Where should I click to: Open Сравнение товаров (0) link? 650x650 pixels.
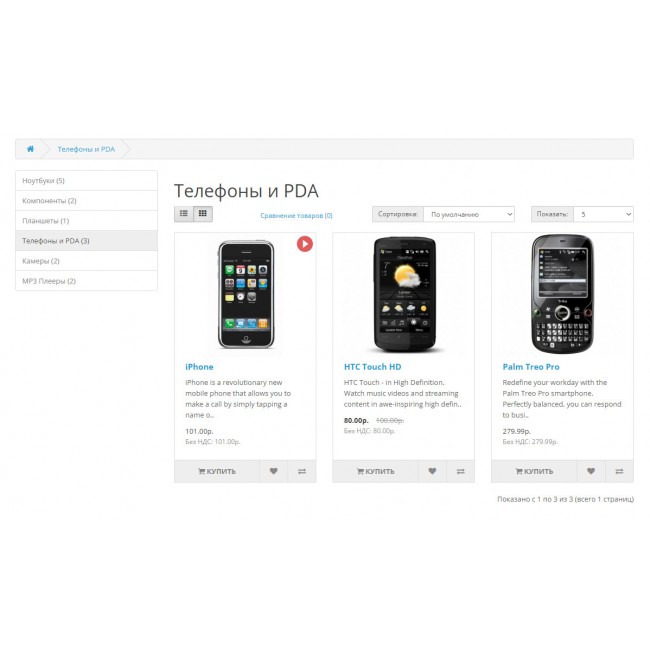point(296,216)
